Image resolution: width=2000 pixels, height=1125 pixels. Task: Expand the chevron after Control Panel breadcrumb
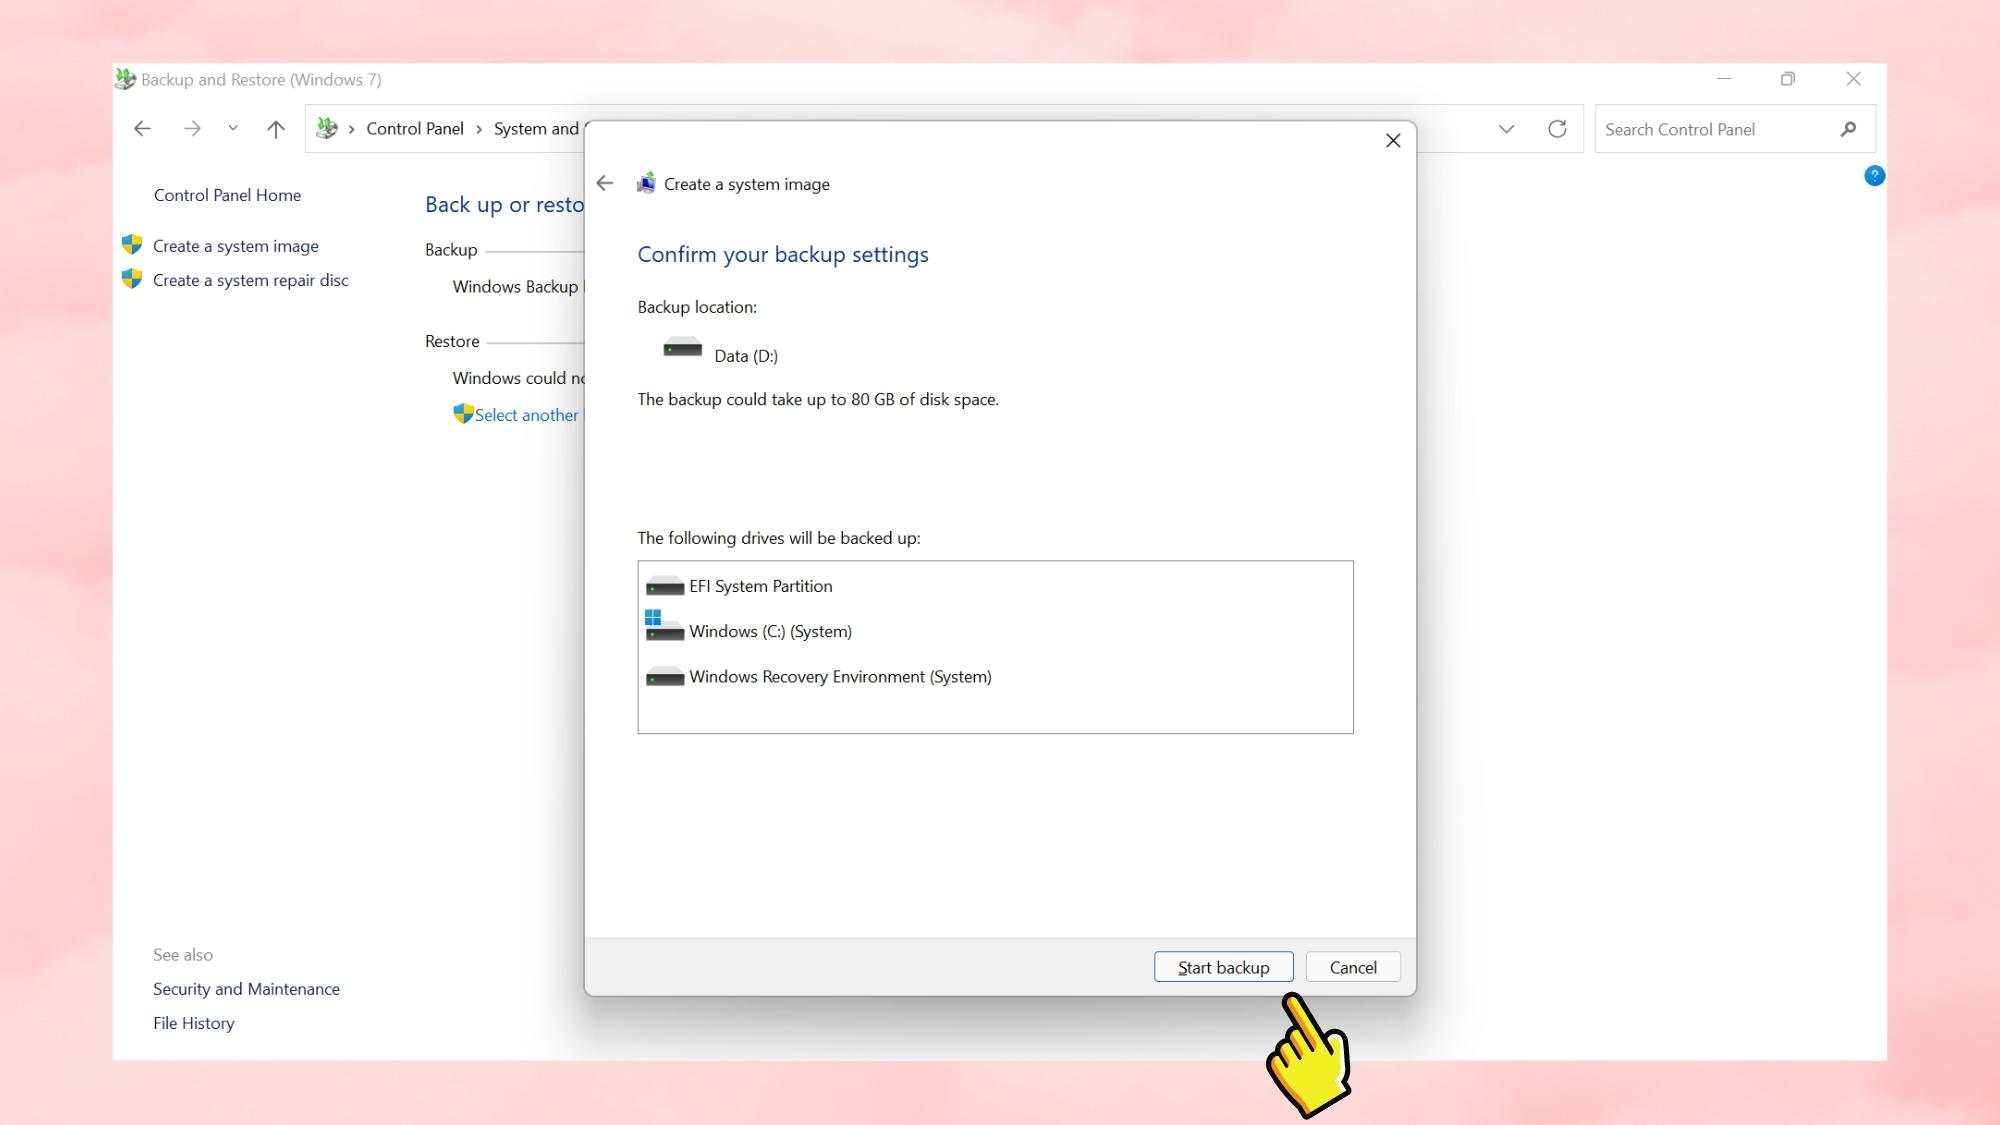coord(479,129)
